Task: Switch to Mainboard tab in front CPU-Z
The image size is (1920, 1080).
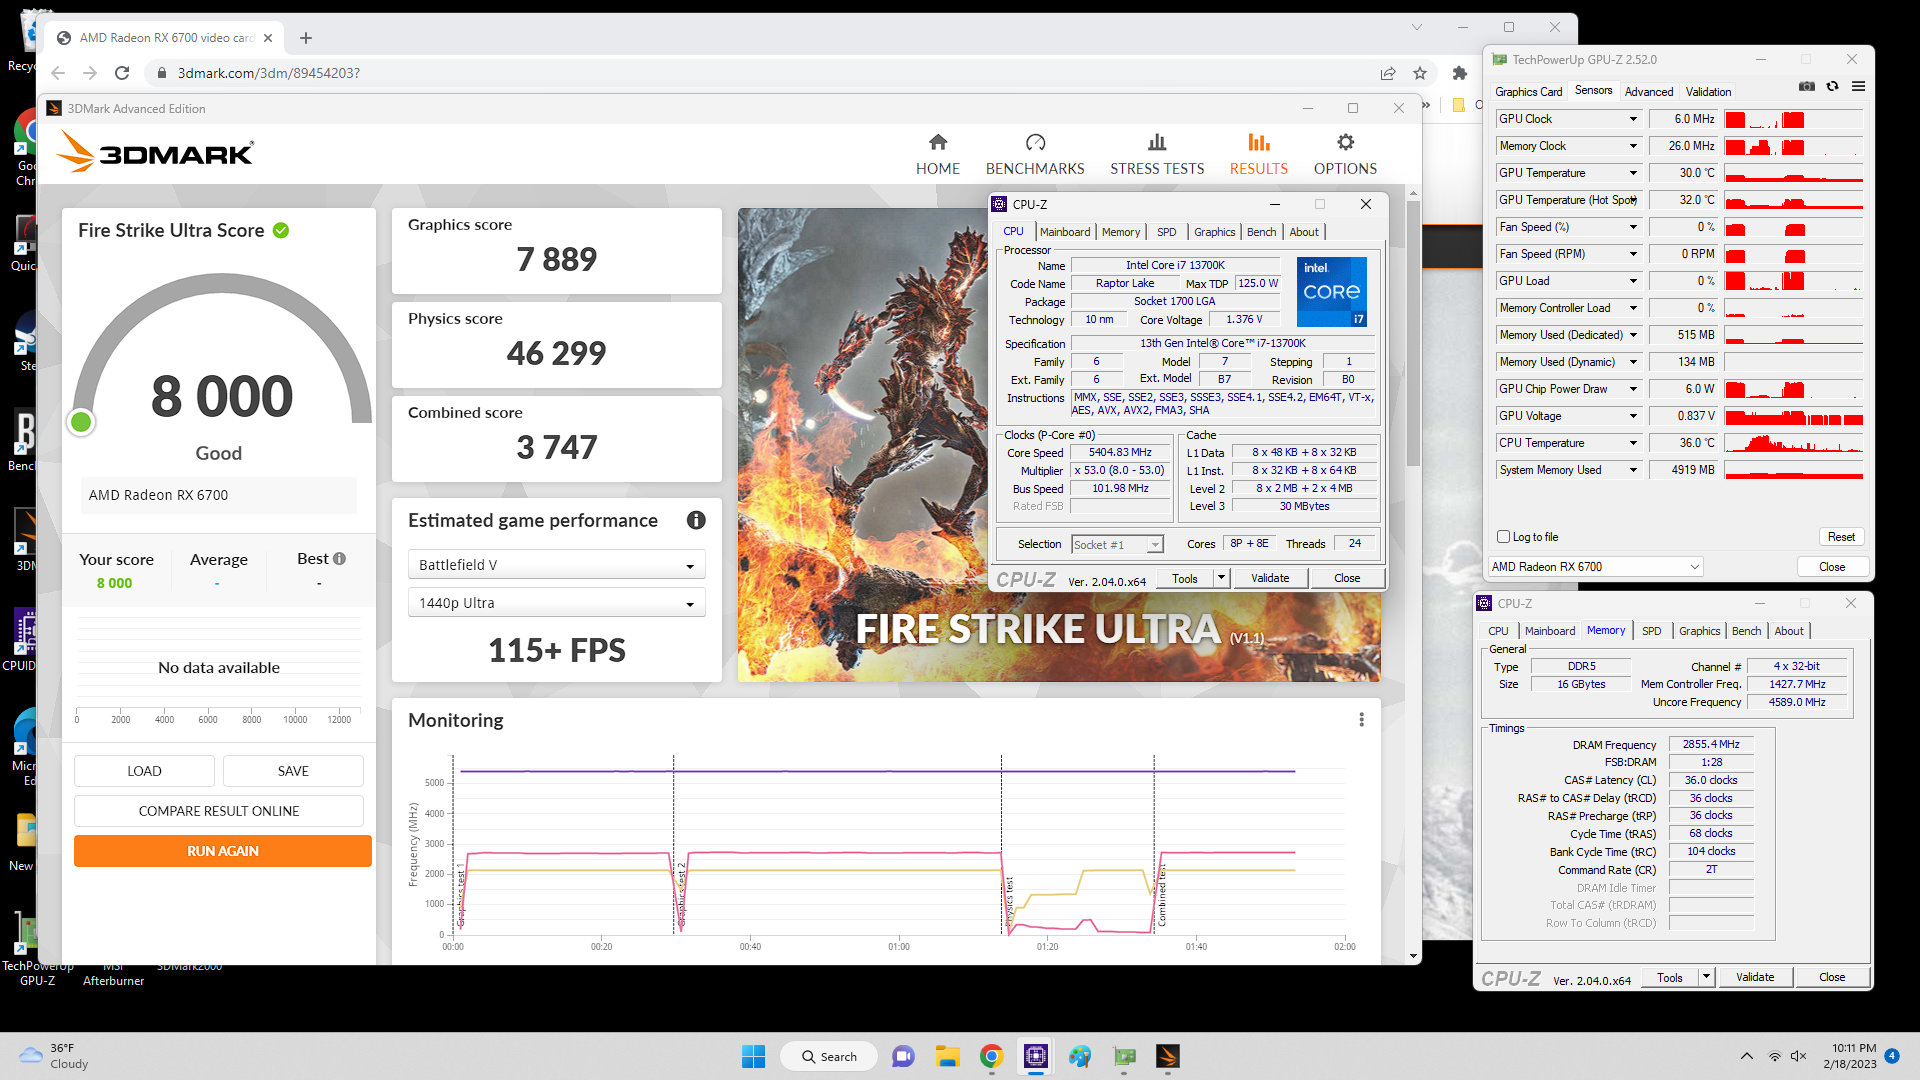Action: pyautogui.click(x=1065, y=232)
